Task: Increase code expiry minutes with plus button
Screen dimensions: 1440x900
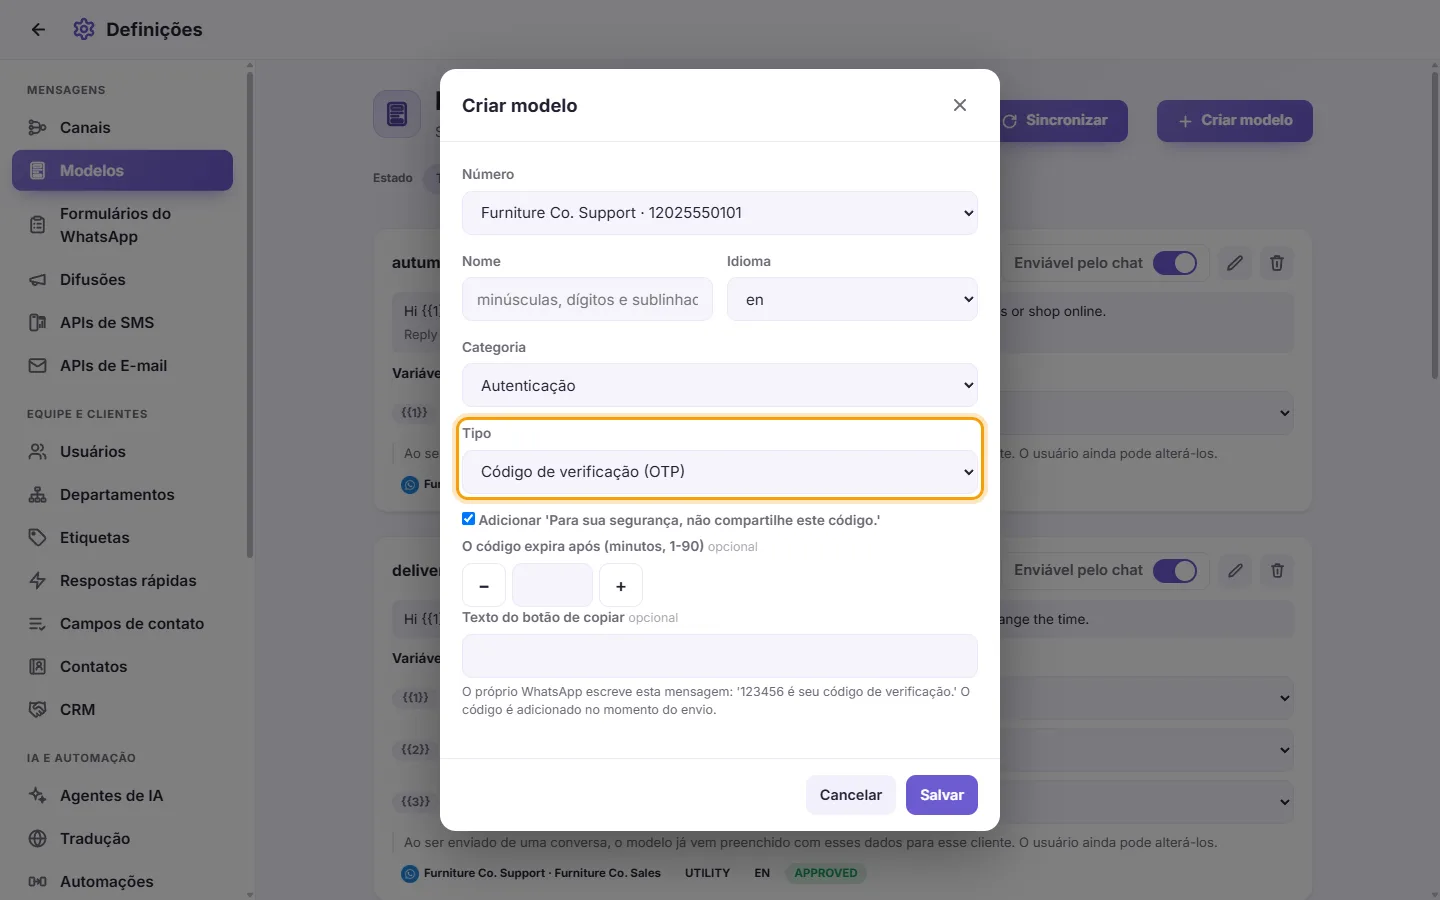Action: coord(621,586)
